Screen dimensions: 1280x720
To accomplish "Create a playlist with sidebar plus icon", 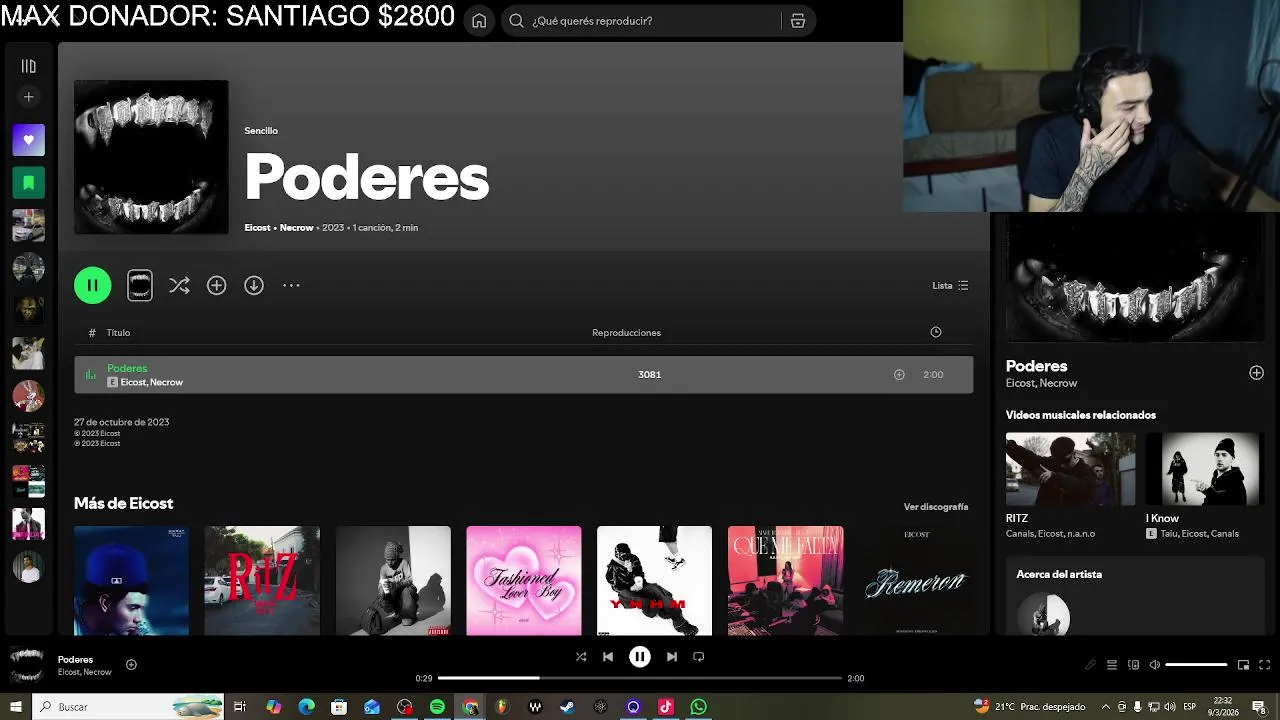I will coord(28,97).
